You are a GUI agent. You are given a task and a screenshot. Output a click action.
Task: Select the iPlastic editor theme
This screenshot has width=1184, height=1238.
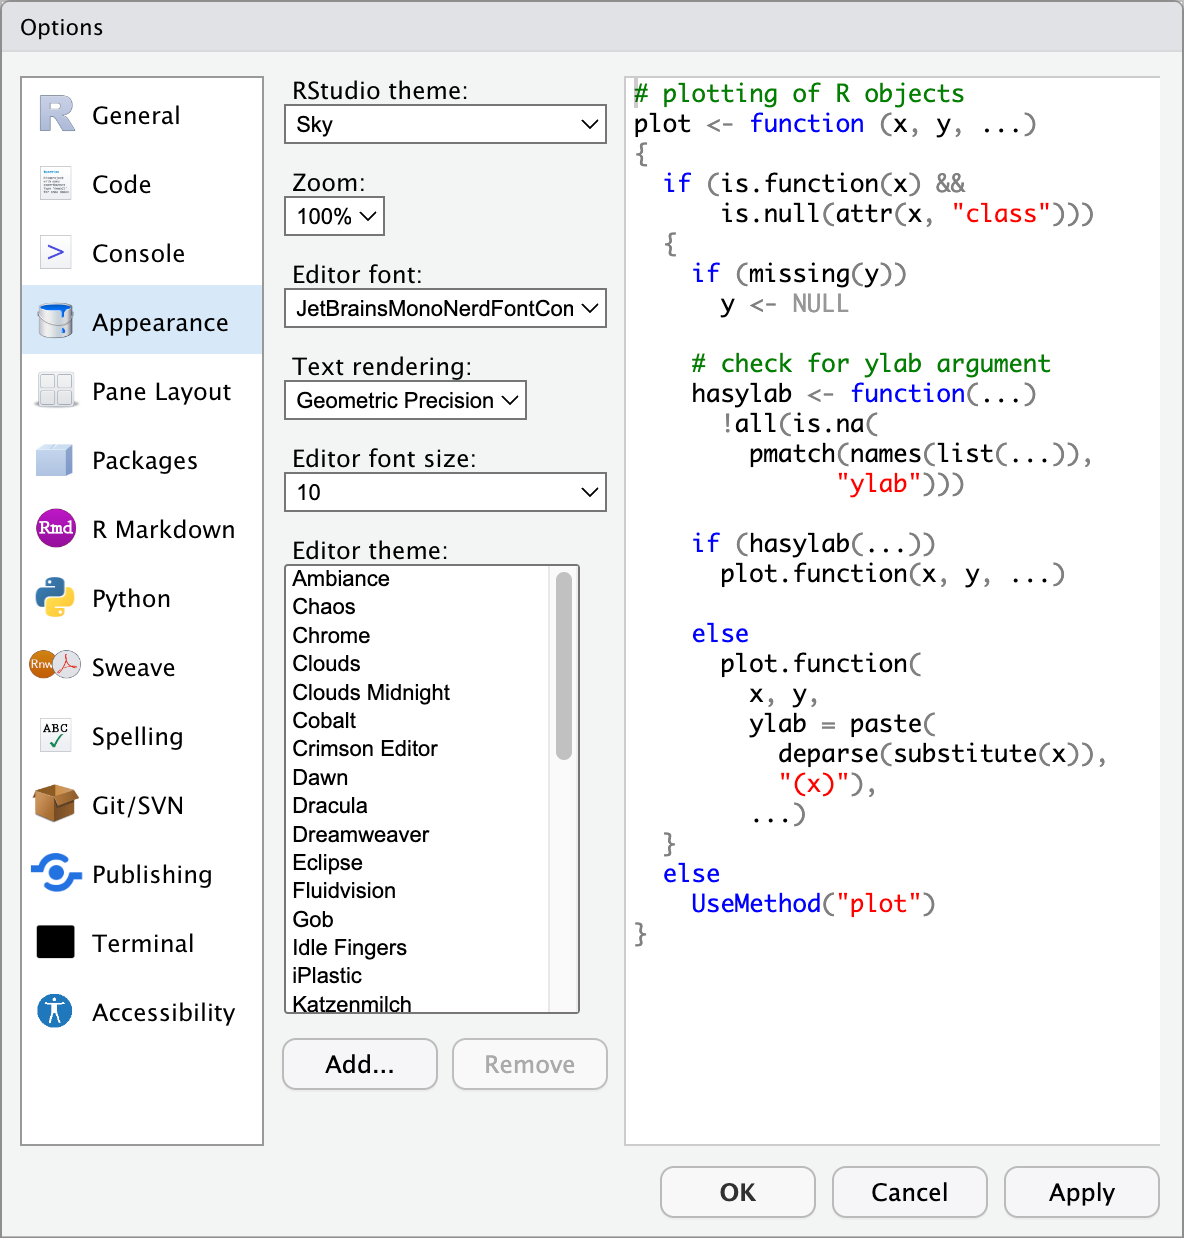point(417,975)
